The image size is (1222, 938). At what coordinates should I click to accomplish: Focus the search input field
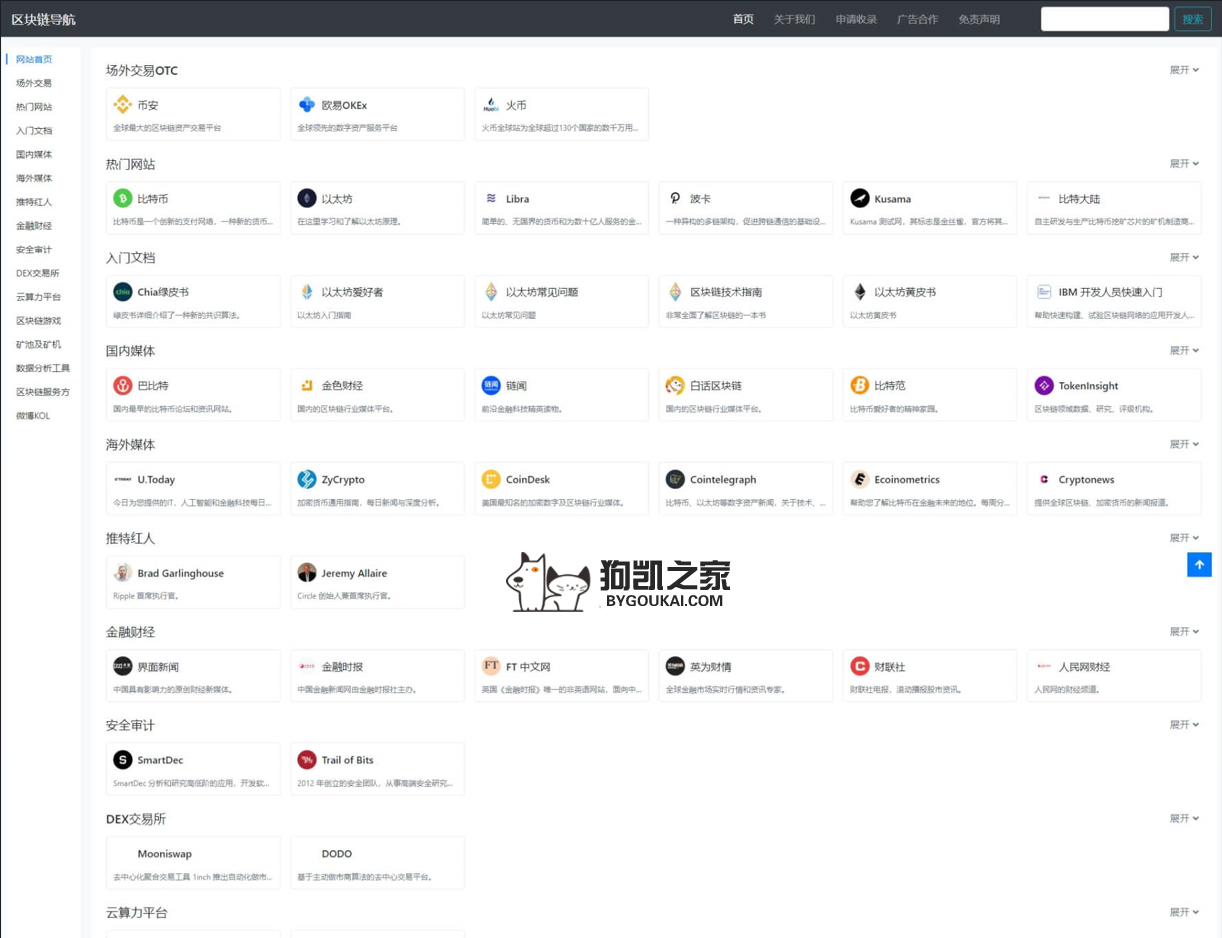pos(1104,19)
